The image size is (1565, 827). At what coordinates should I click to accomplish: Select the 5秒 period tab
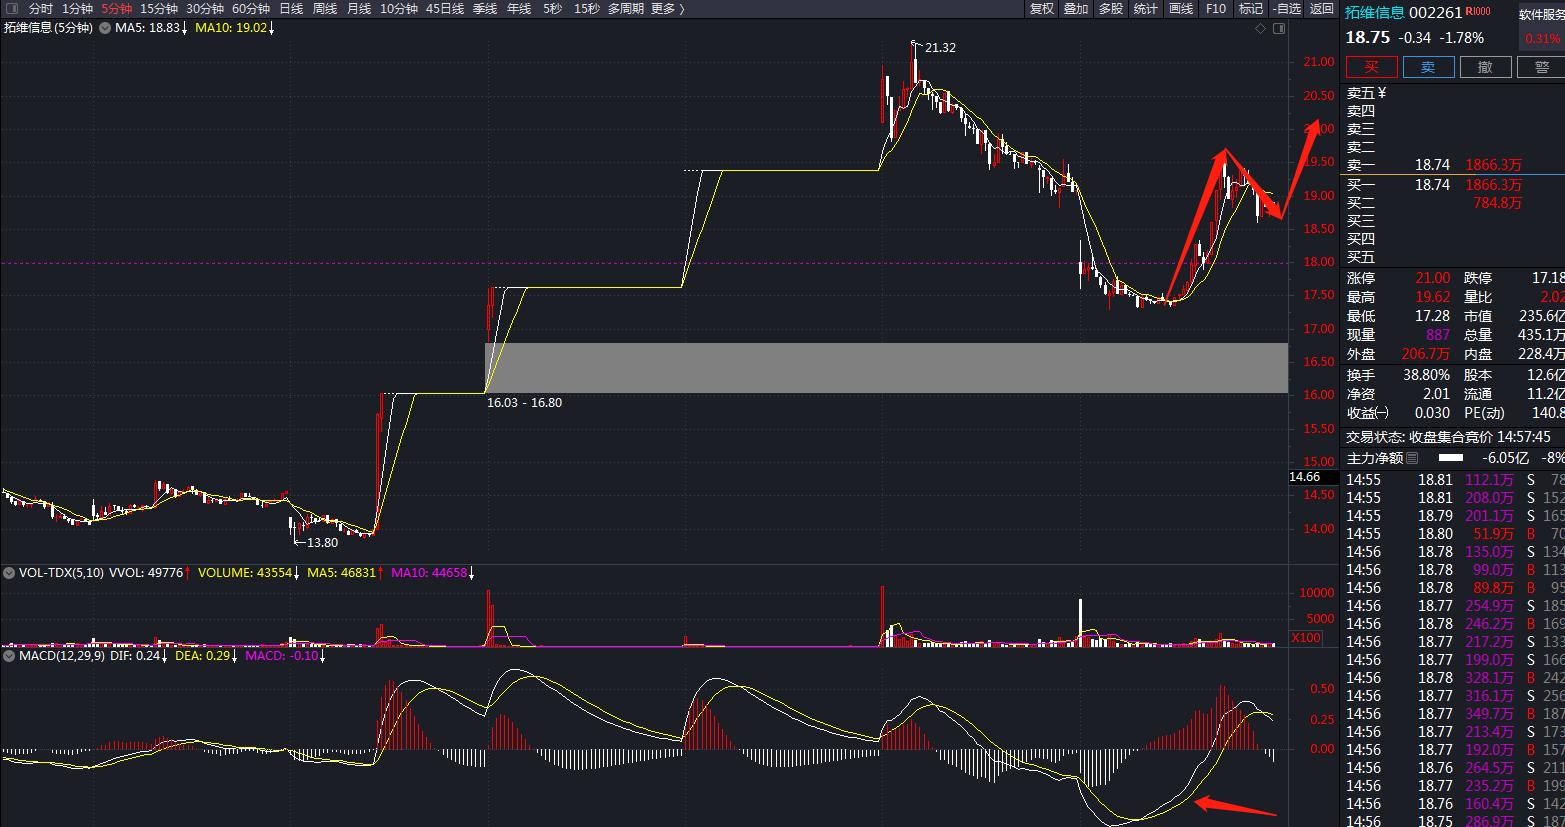point(553,8)
